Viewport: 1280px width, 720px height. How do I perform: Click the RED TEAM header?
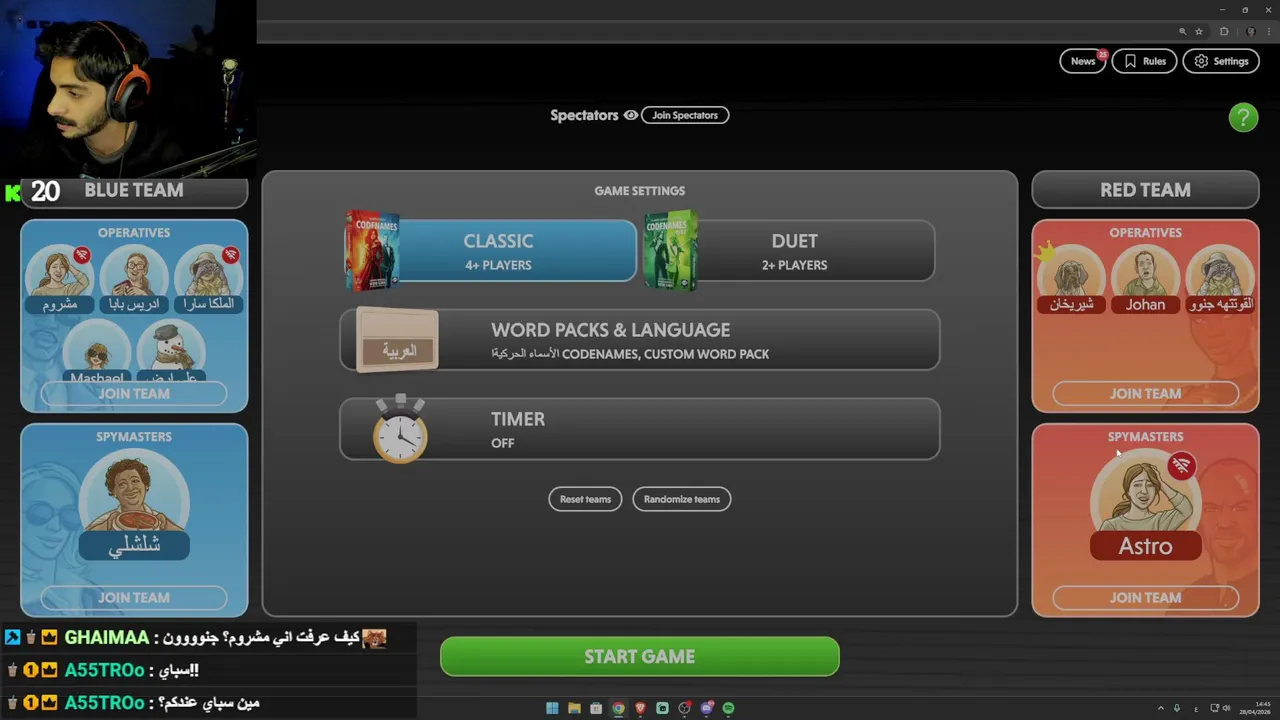pos(1145,190)
